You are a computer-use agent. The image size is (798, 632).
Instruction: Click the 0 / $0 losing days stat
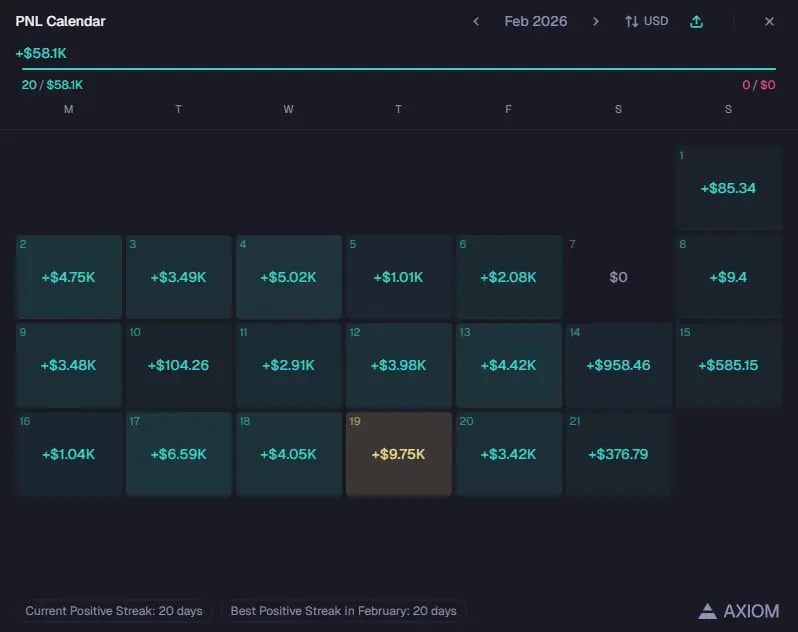click(x=758, y=85)
